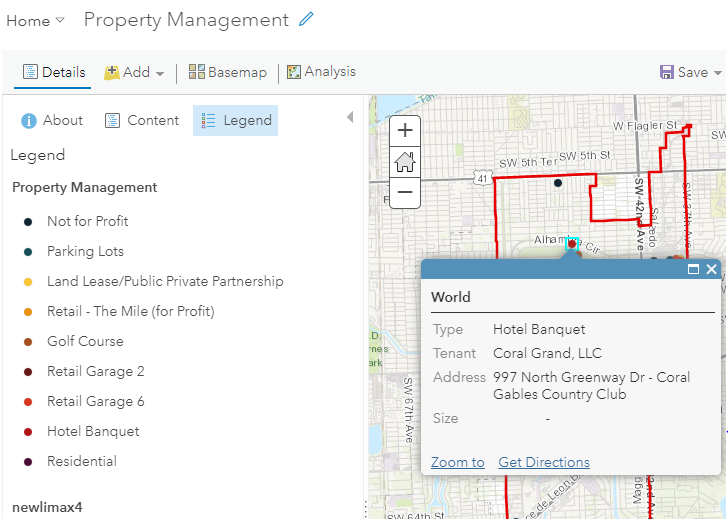Click the dark point marker on map
This screenshot has width=728, height=519.
[x=558, y=183]
